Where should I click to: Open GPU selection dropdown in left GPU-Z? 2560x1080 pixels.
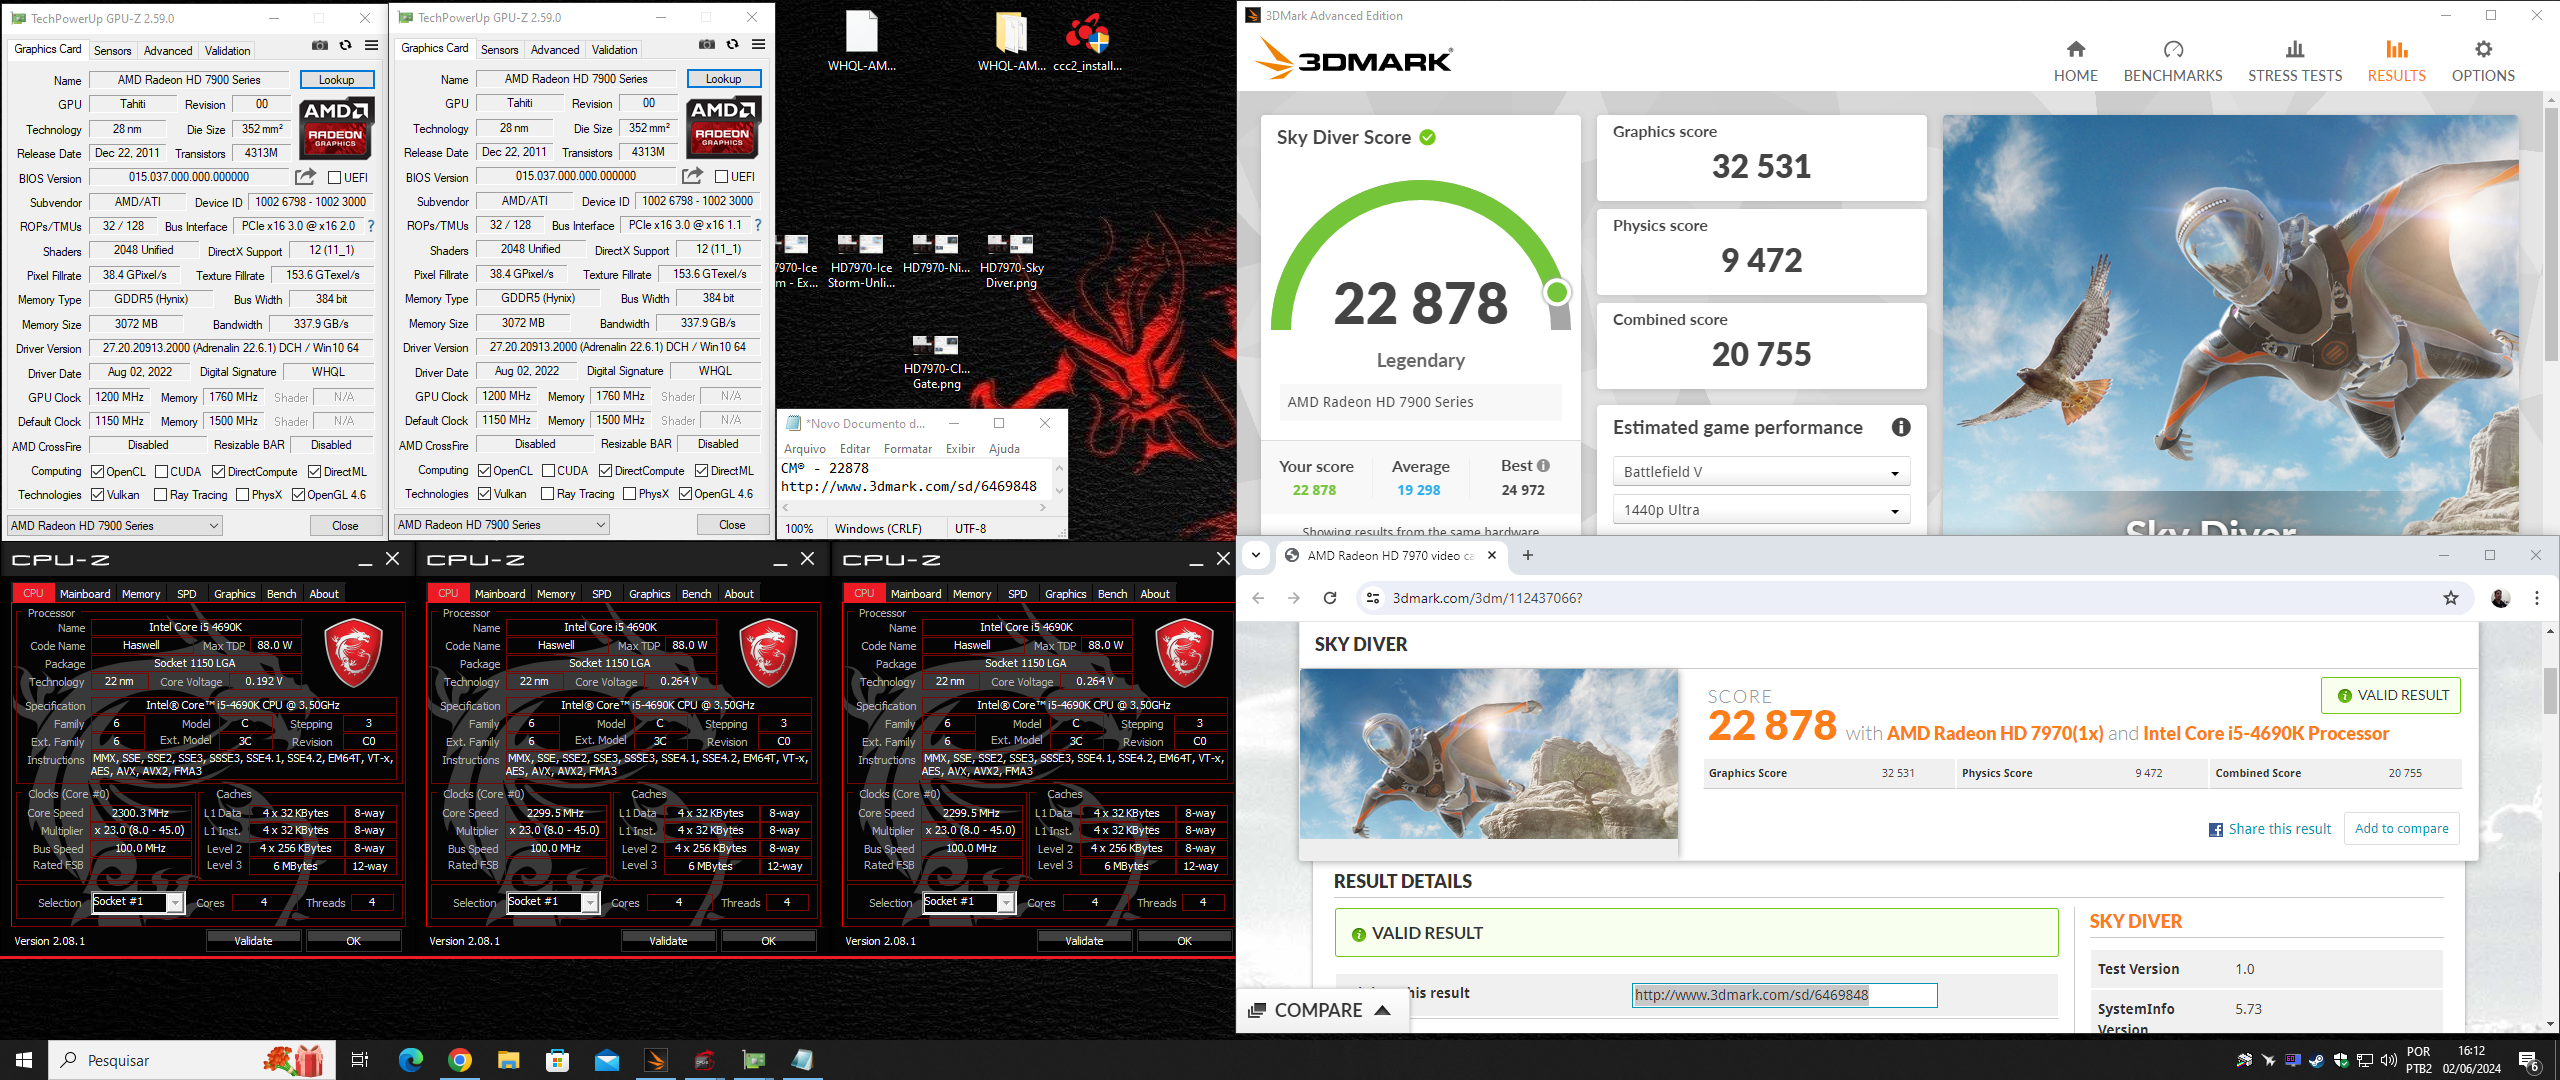point(114,526)
